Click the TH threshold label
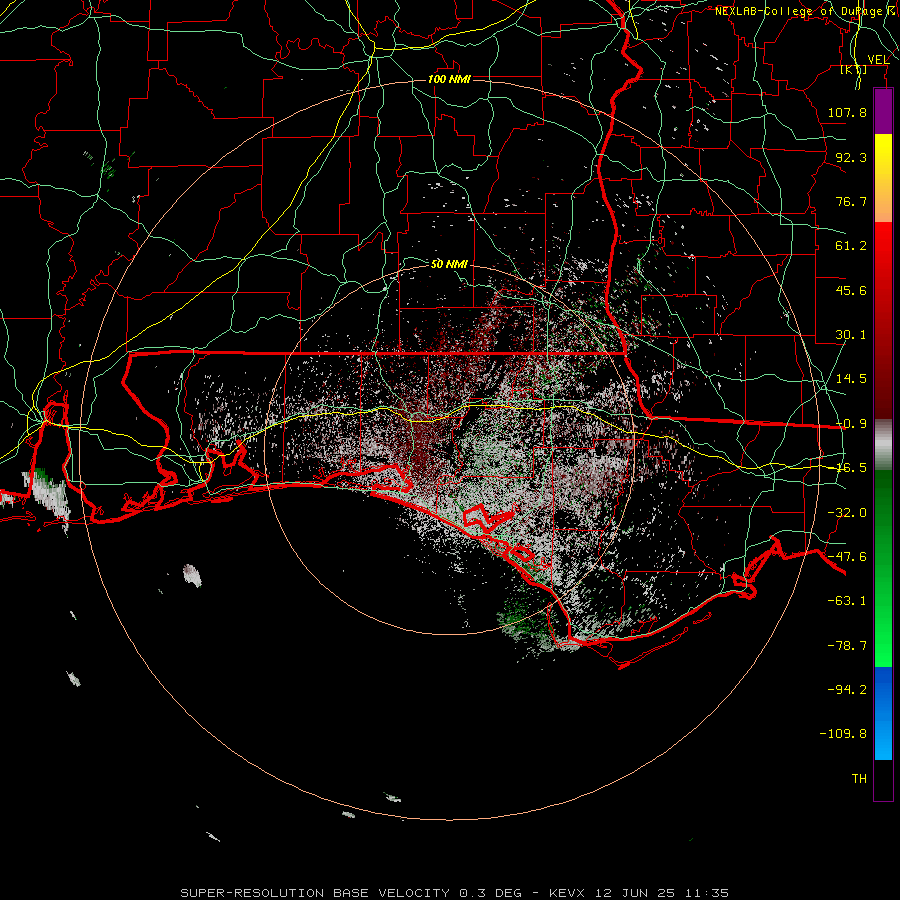Viewport: 900px width, 900px height. click(x=859, y=778)
